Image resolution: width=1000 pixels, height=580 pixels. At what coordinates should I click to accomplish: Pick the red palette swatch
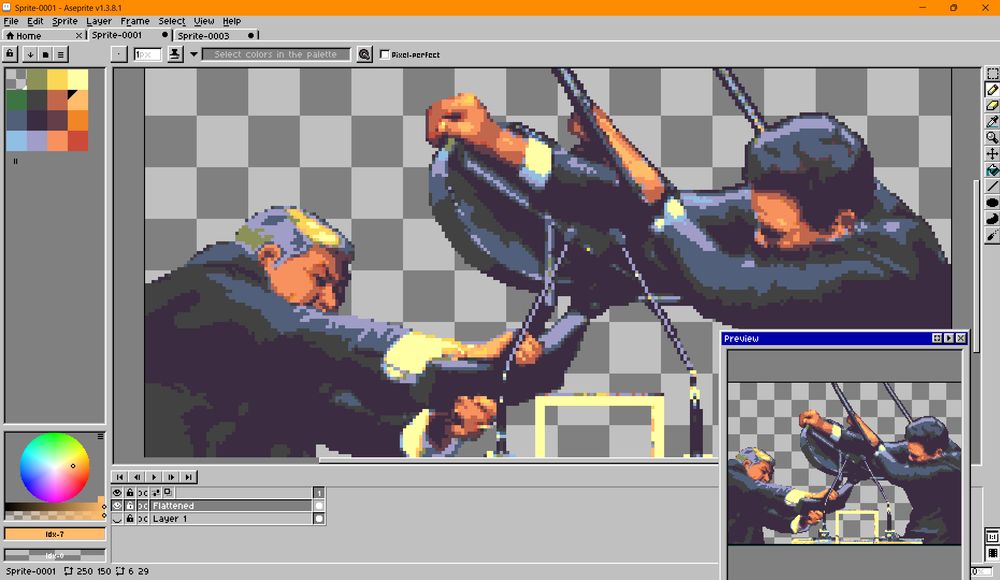pos(78,141)
